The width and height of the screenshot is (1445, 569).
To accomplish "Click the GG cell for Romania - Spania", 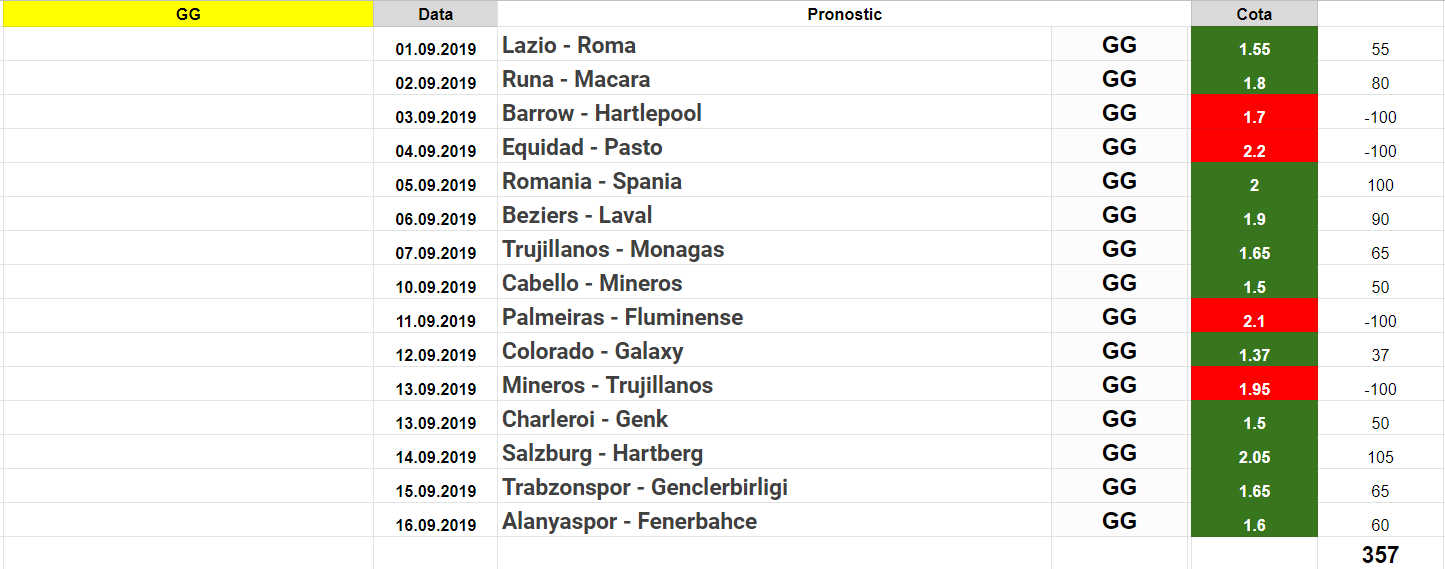I will [1120, 181].
